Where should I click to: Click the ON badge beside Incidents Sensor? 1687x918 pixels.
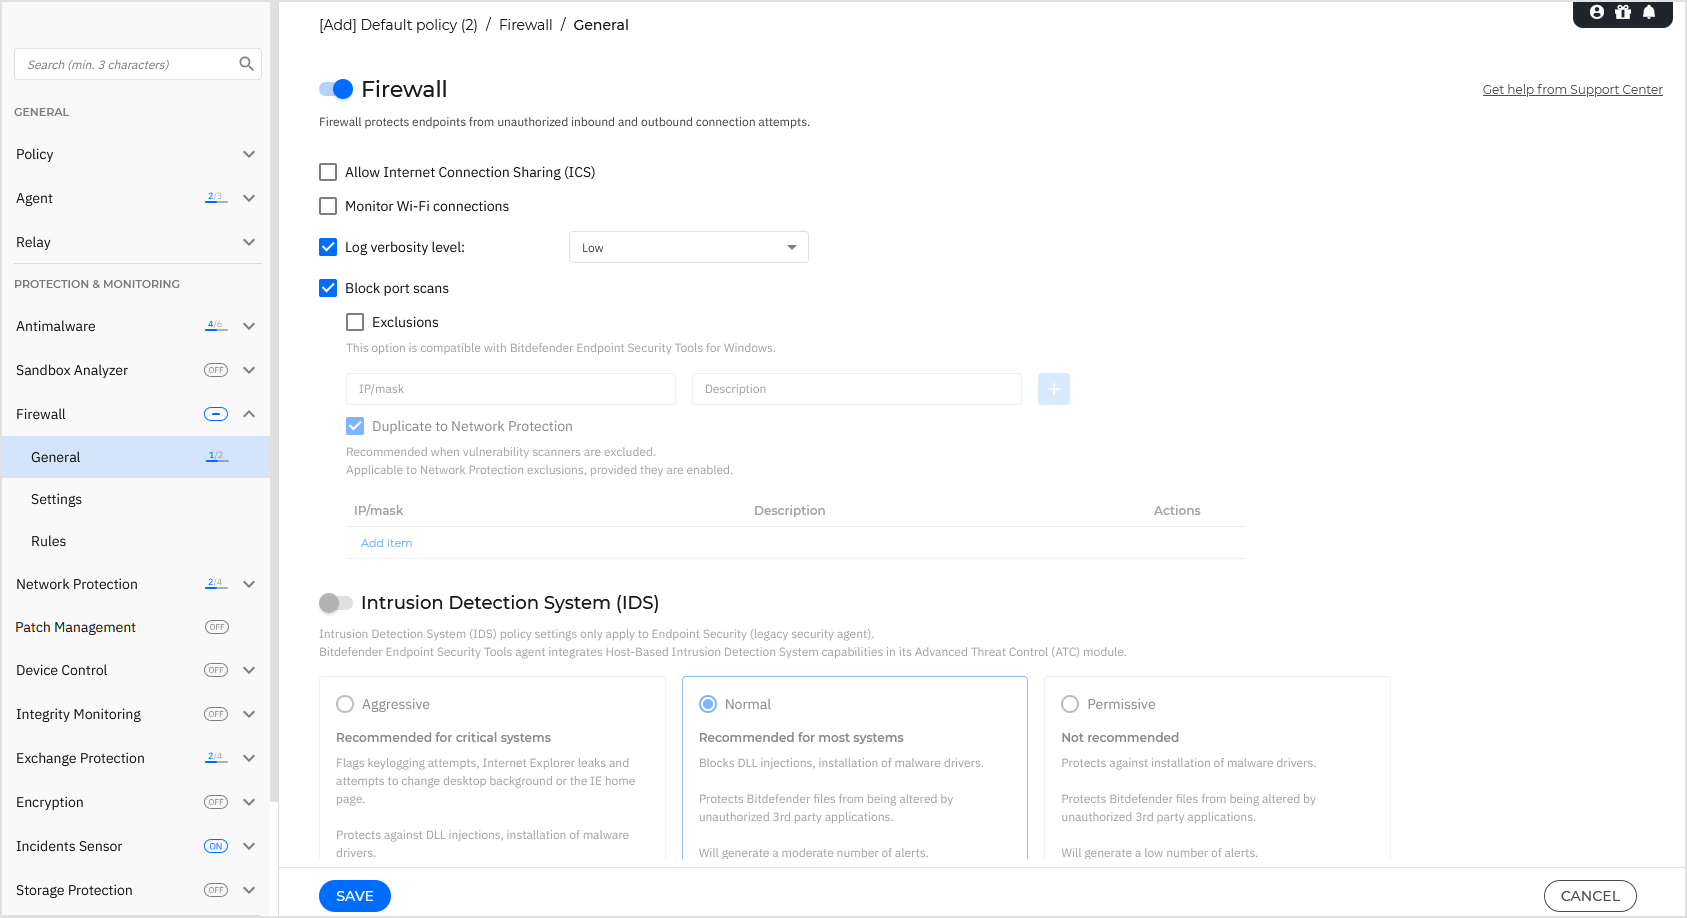tap(215, 846)
